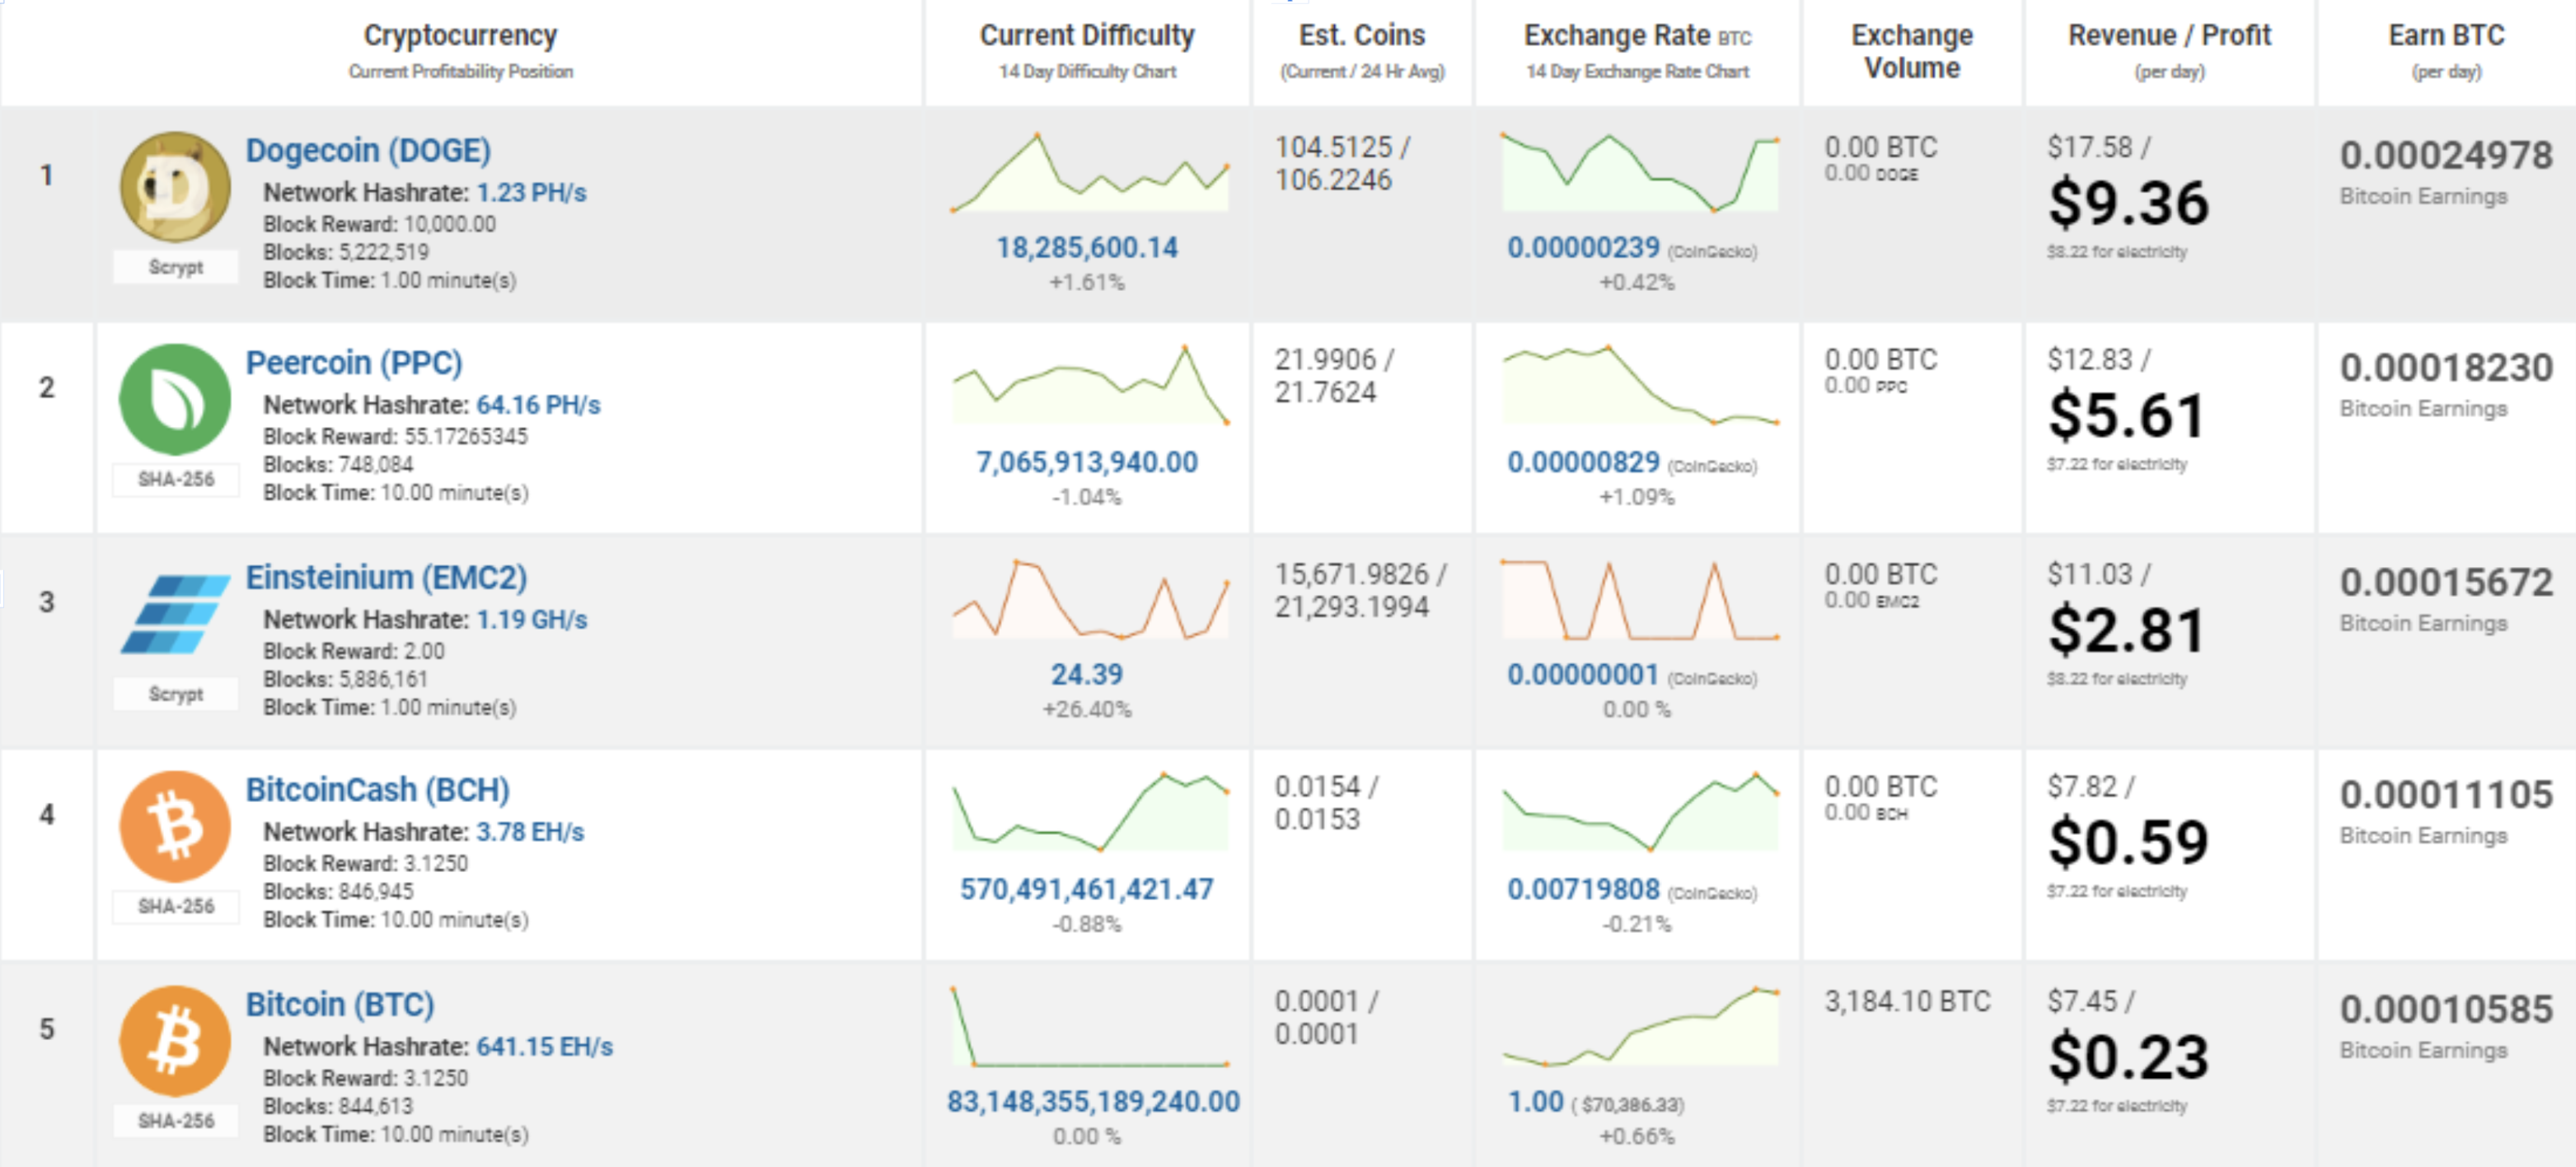Click the Peercoin green leaf logo
Image resolution: width=2576 pixels, height=1167 pixels.
point(175,399)
